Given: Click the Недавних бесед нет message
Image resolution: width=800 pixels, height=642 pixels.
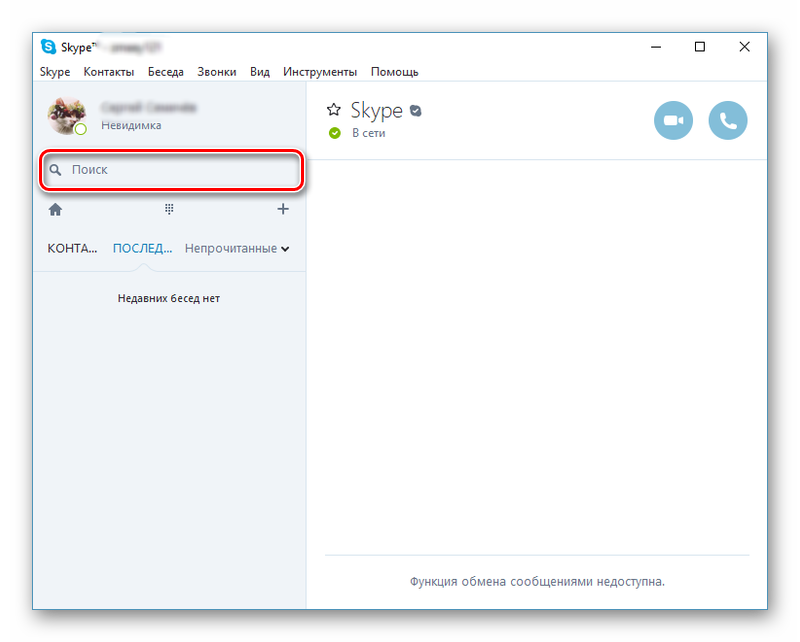Looking at the screenshot, I should (x=169, y=299).
